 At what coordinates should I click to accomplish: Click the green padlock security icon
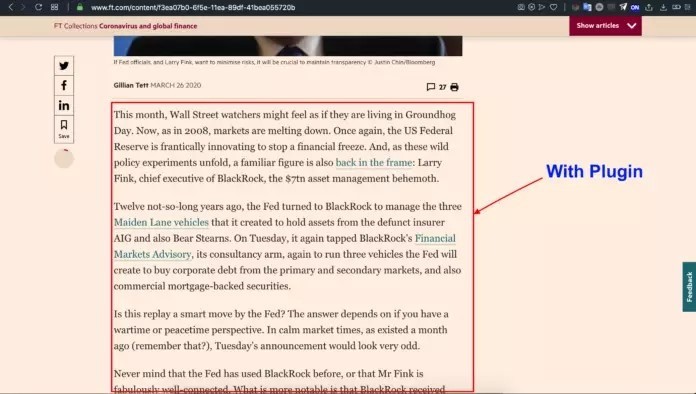80,7
